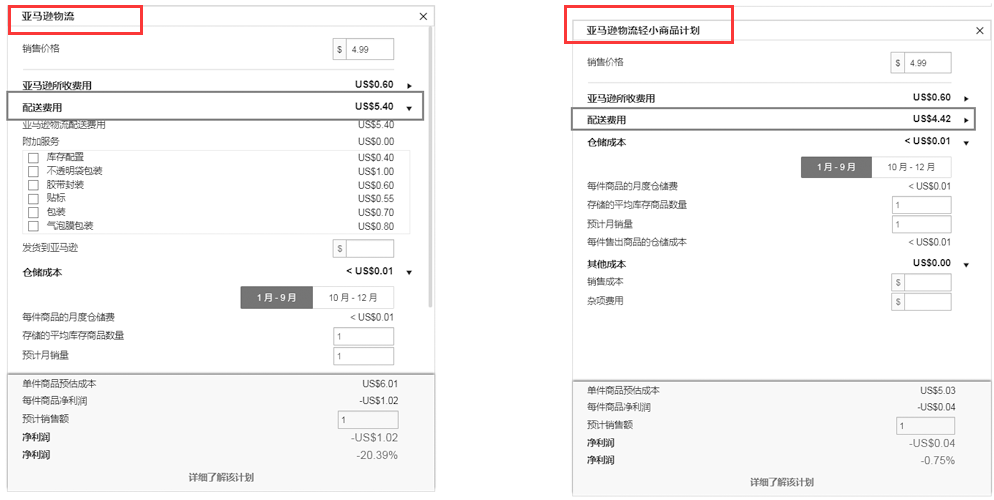
Task: Edit 预计销售额 in 轻小商品计划 panel
Action: pos(925,426)
